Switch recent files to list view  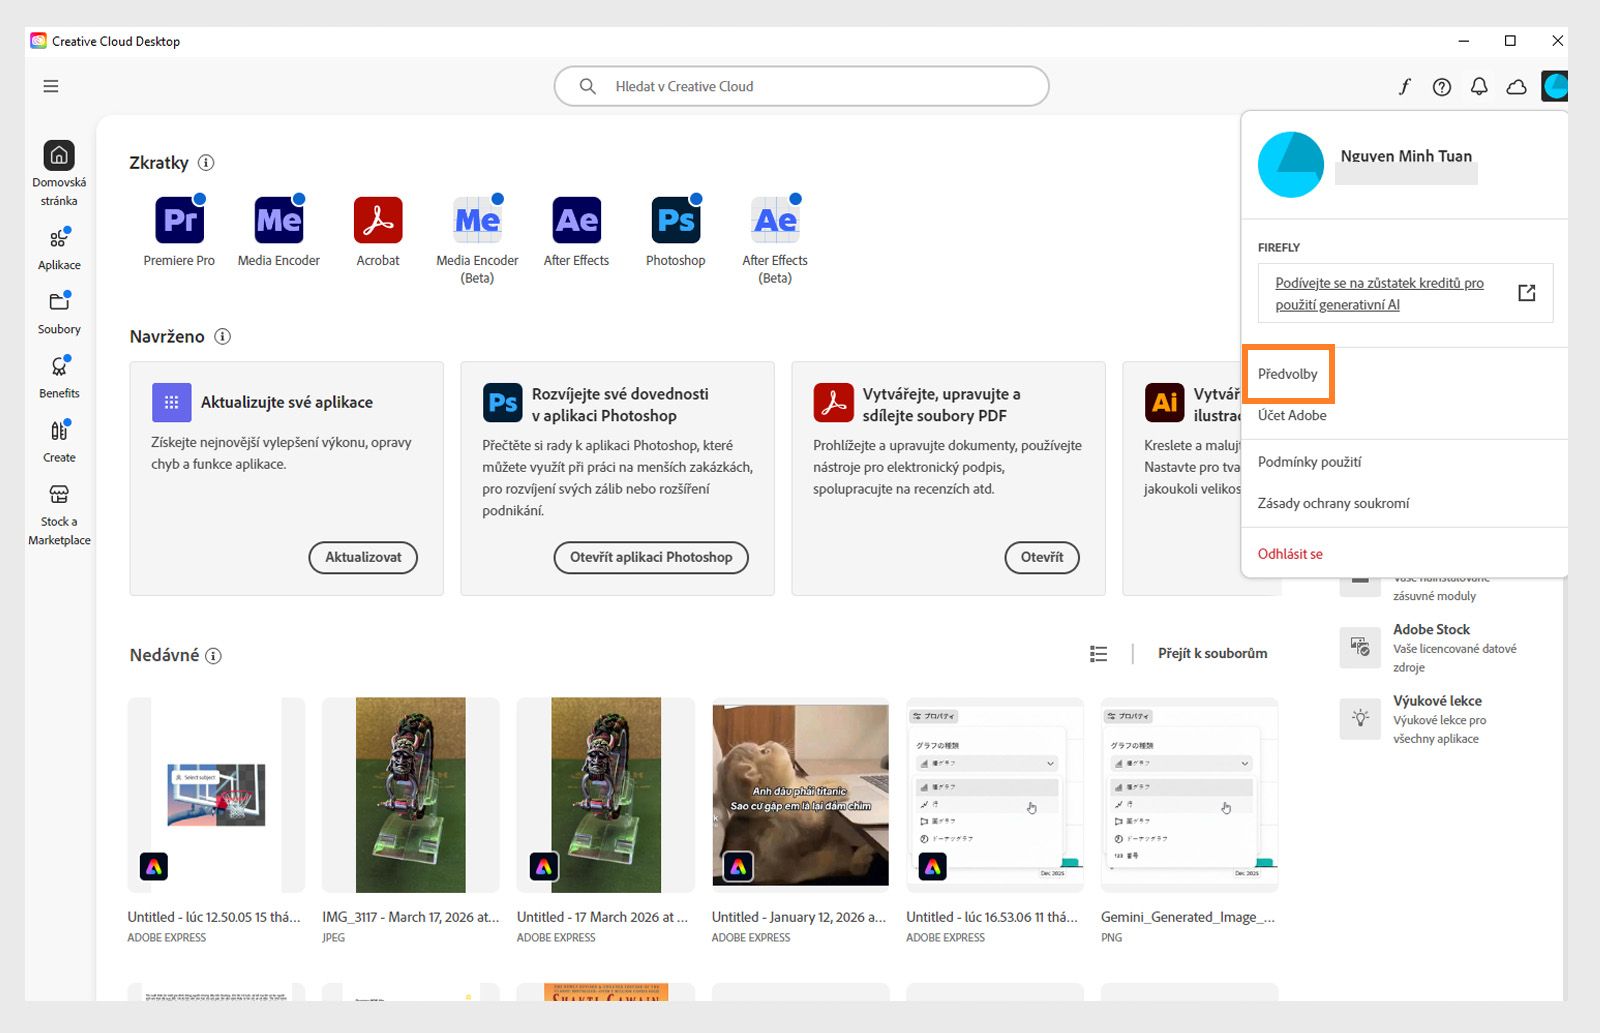[x=1098, y=653]
